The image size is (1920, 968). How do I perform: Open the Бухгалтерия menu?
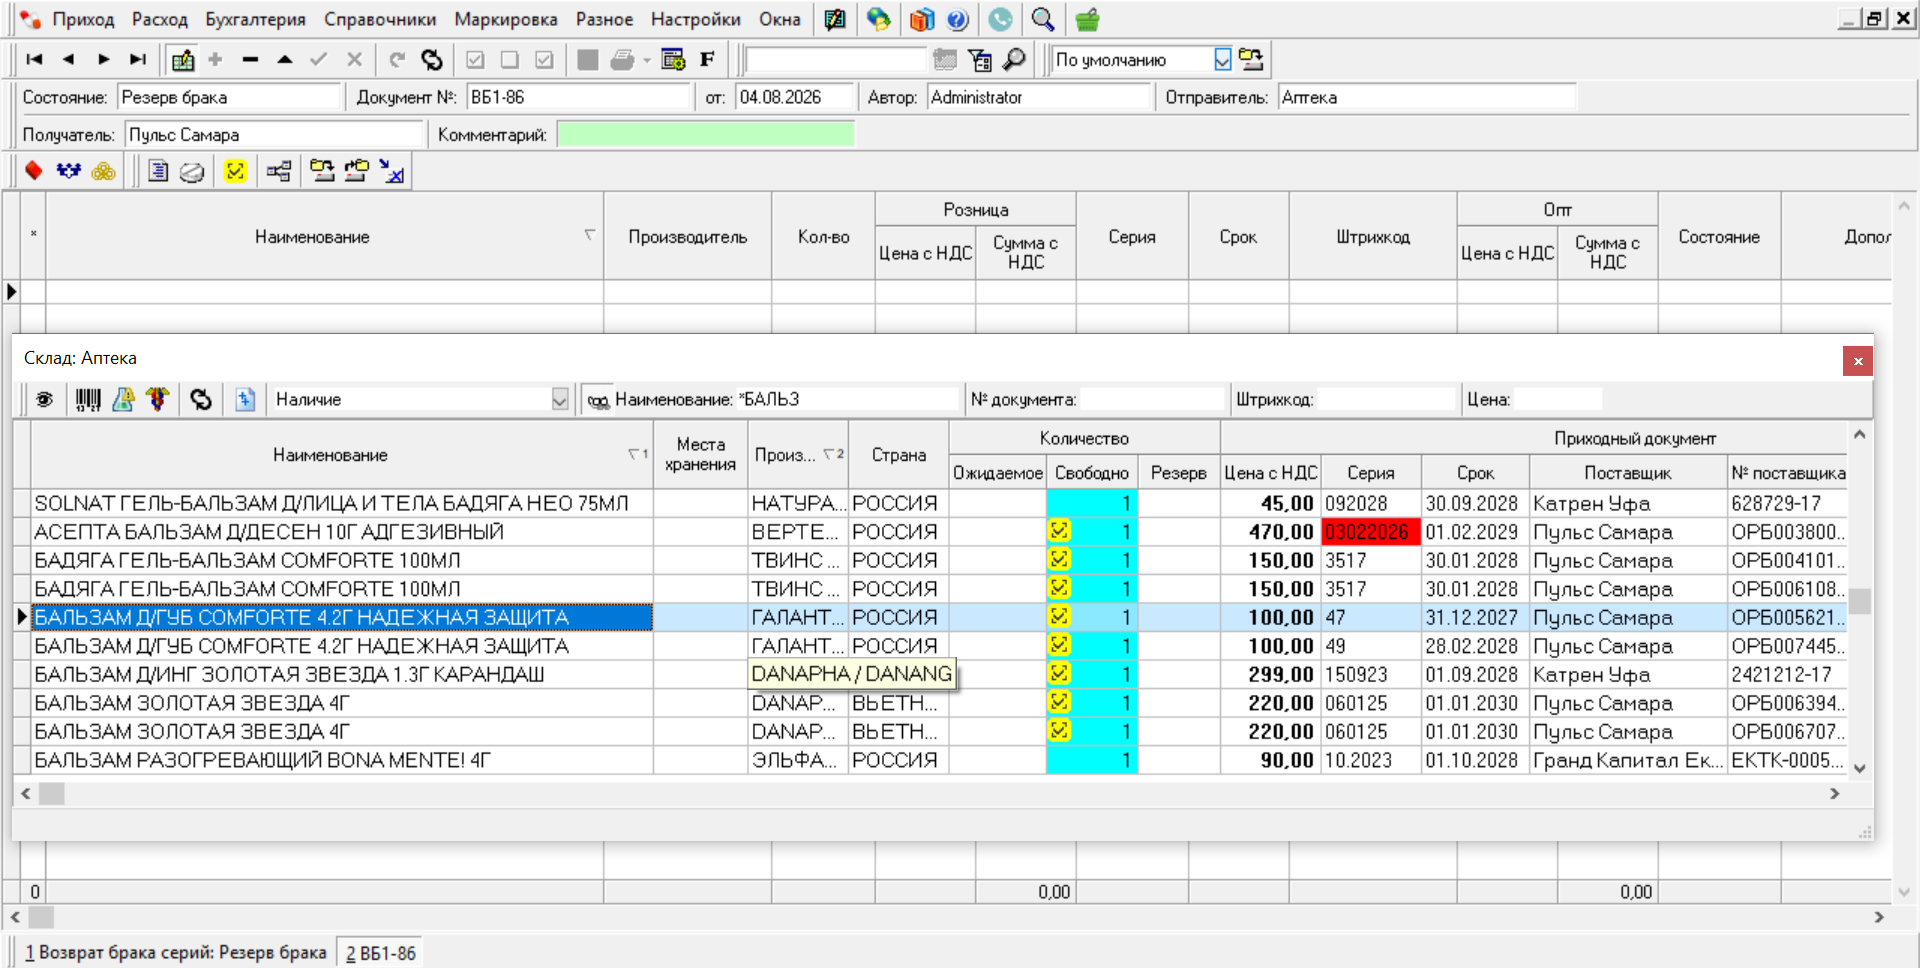click(255, 19)
